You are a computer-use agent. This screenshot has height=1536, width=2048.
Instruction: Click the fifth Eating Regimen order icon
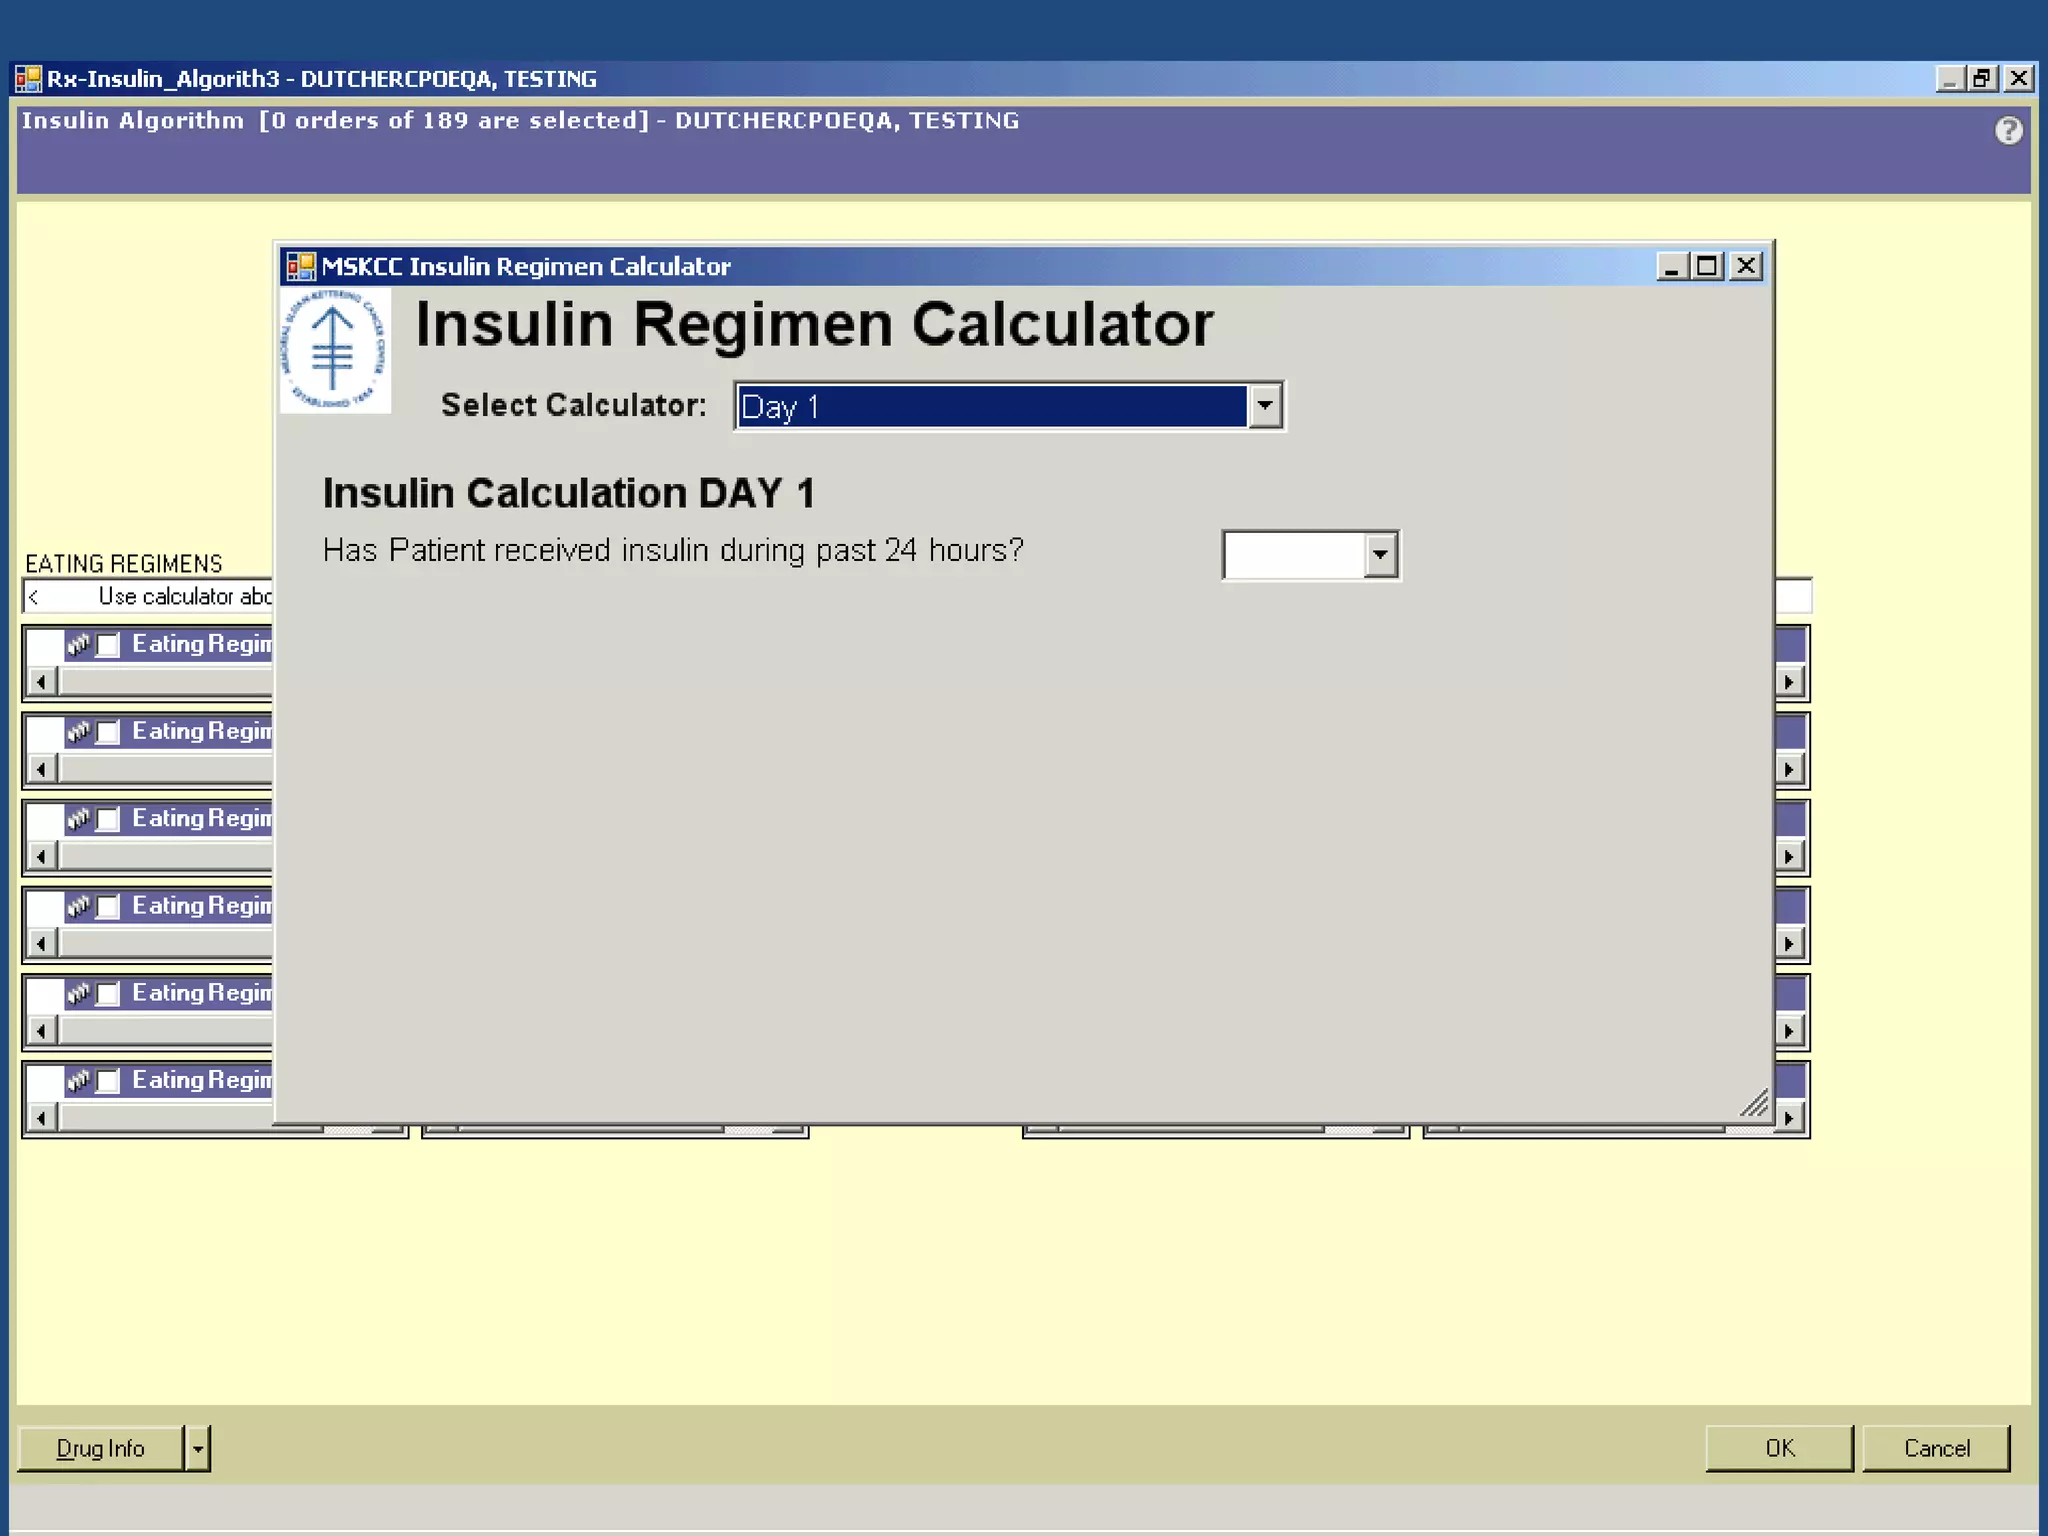click(x=79, y=992)
